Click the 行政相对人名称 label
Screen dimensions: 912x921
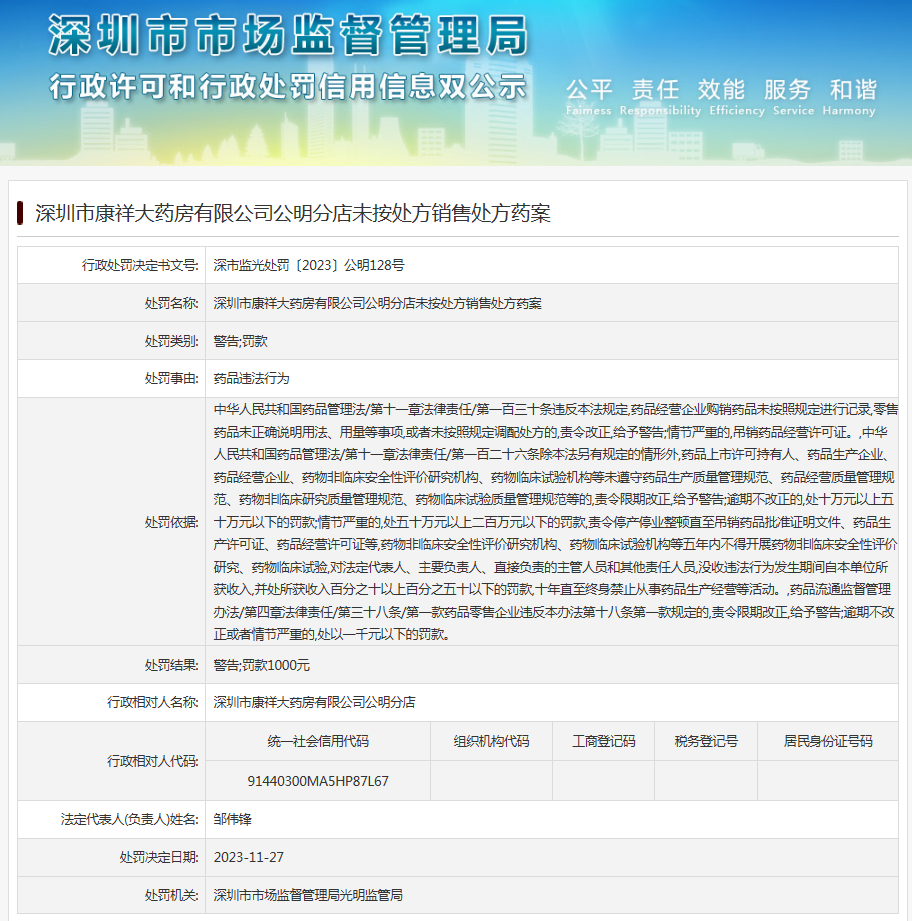153,702
